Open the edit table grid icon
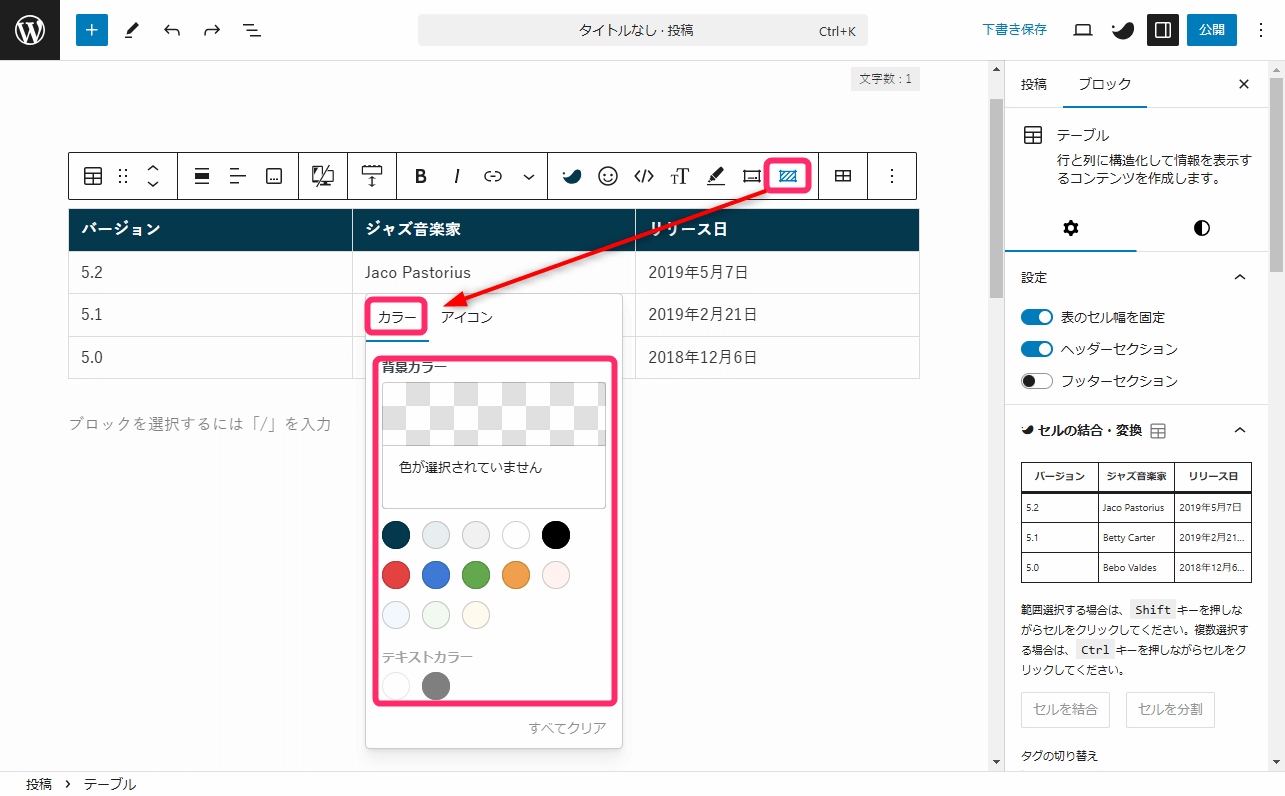 tap(843, 176)
